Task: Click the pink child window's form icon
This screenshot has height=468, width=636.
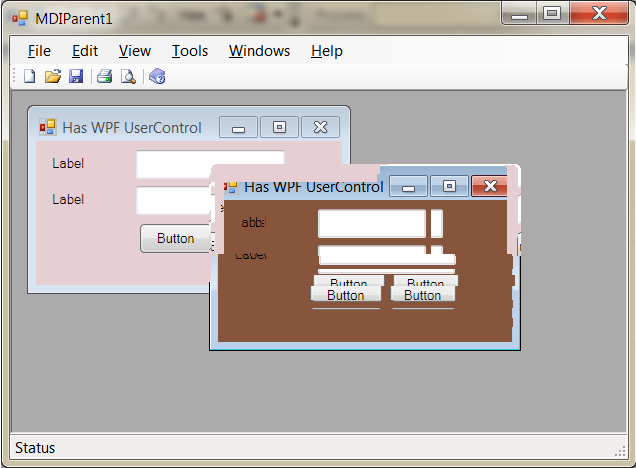Action: coord(47,127)
